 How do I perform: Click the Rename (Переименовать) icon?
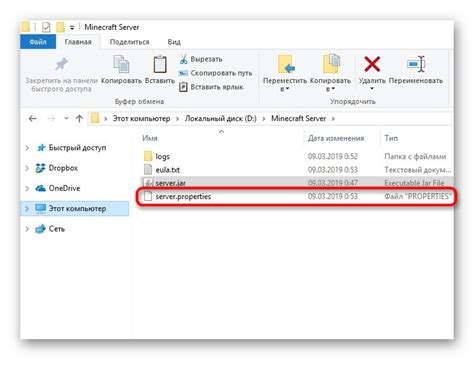416,64
